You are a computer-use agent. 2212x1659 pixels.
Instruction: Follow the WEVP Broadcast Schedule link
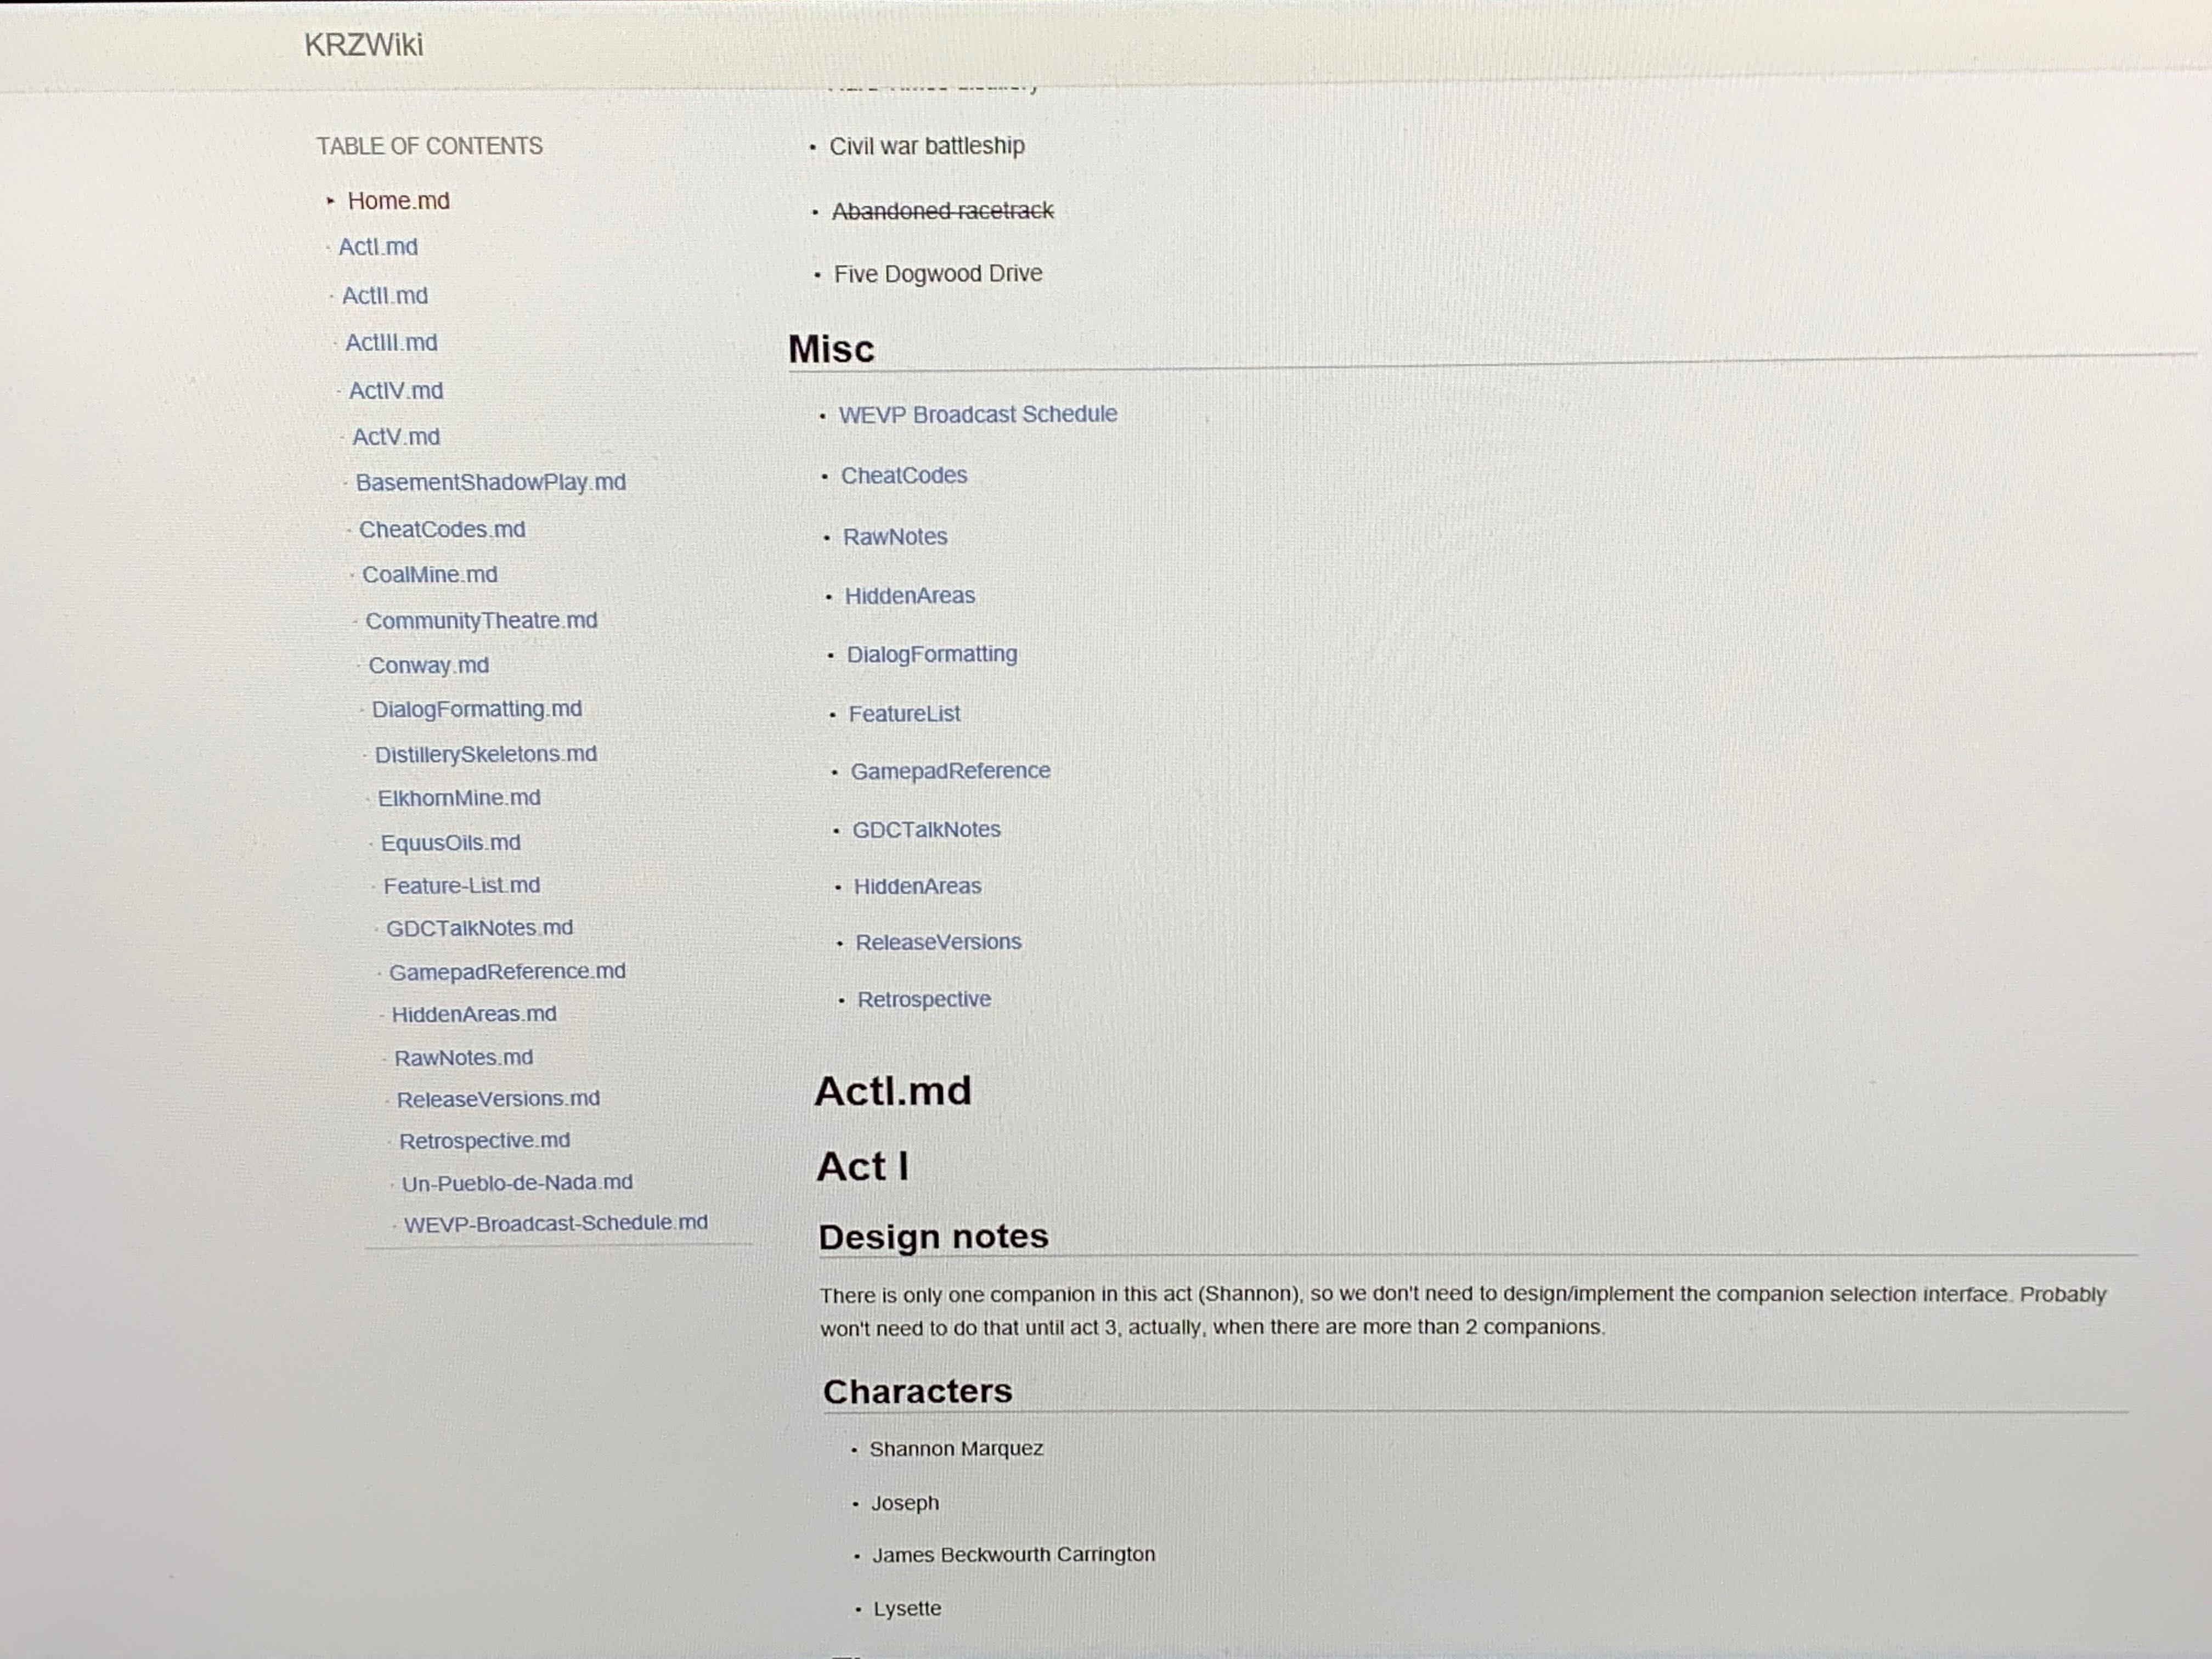pos(977,414)
